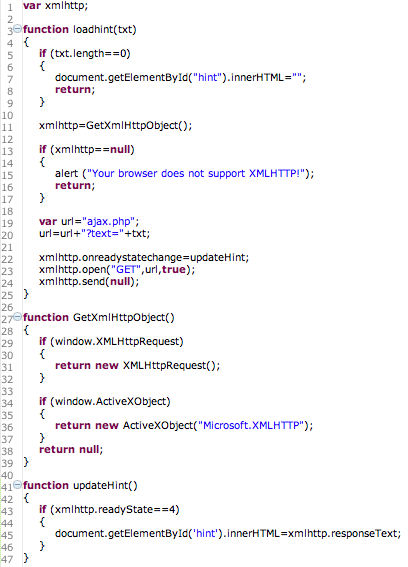
Task: Click the xmlhttp.readyState==4 condition
Action: click(115, 510)
